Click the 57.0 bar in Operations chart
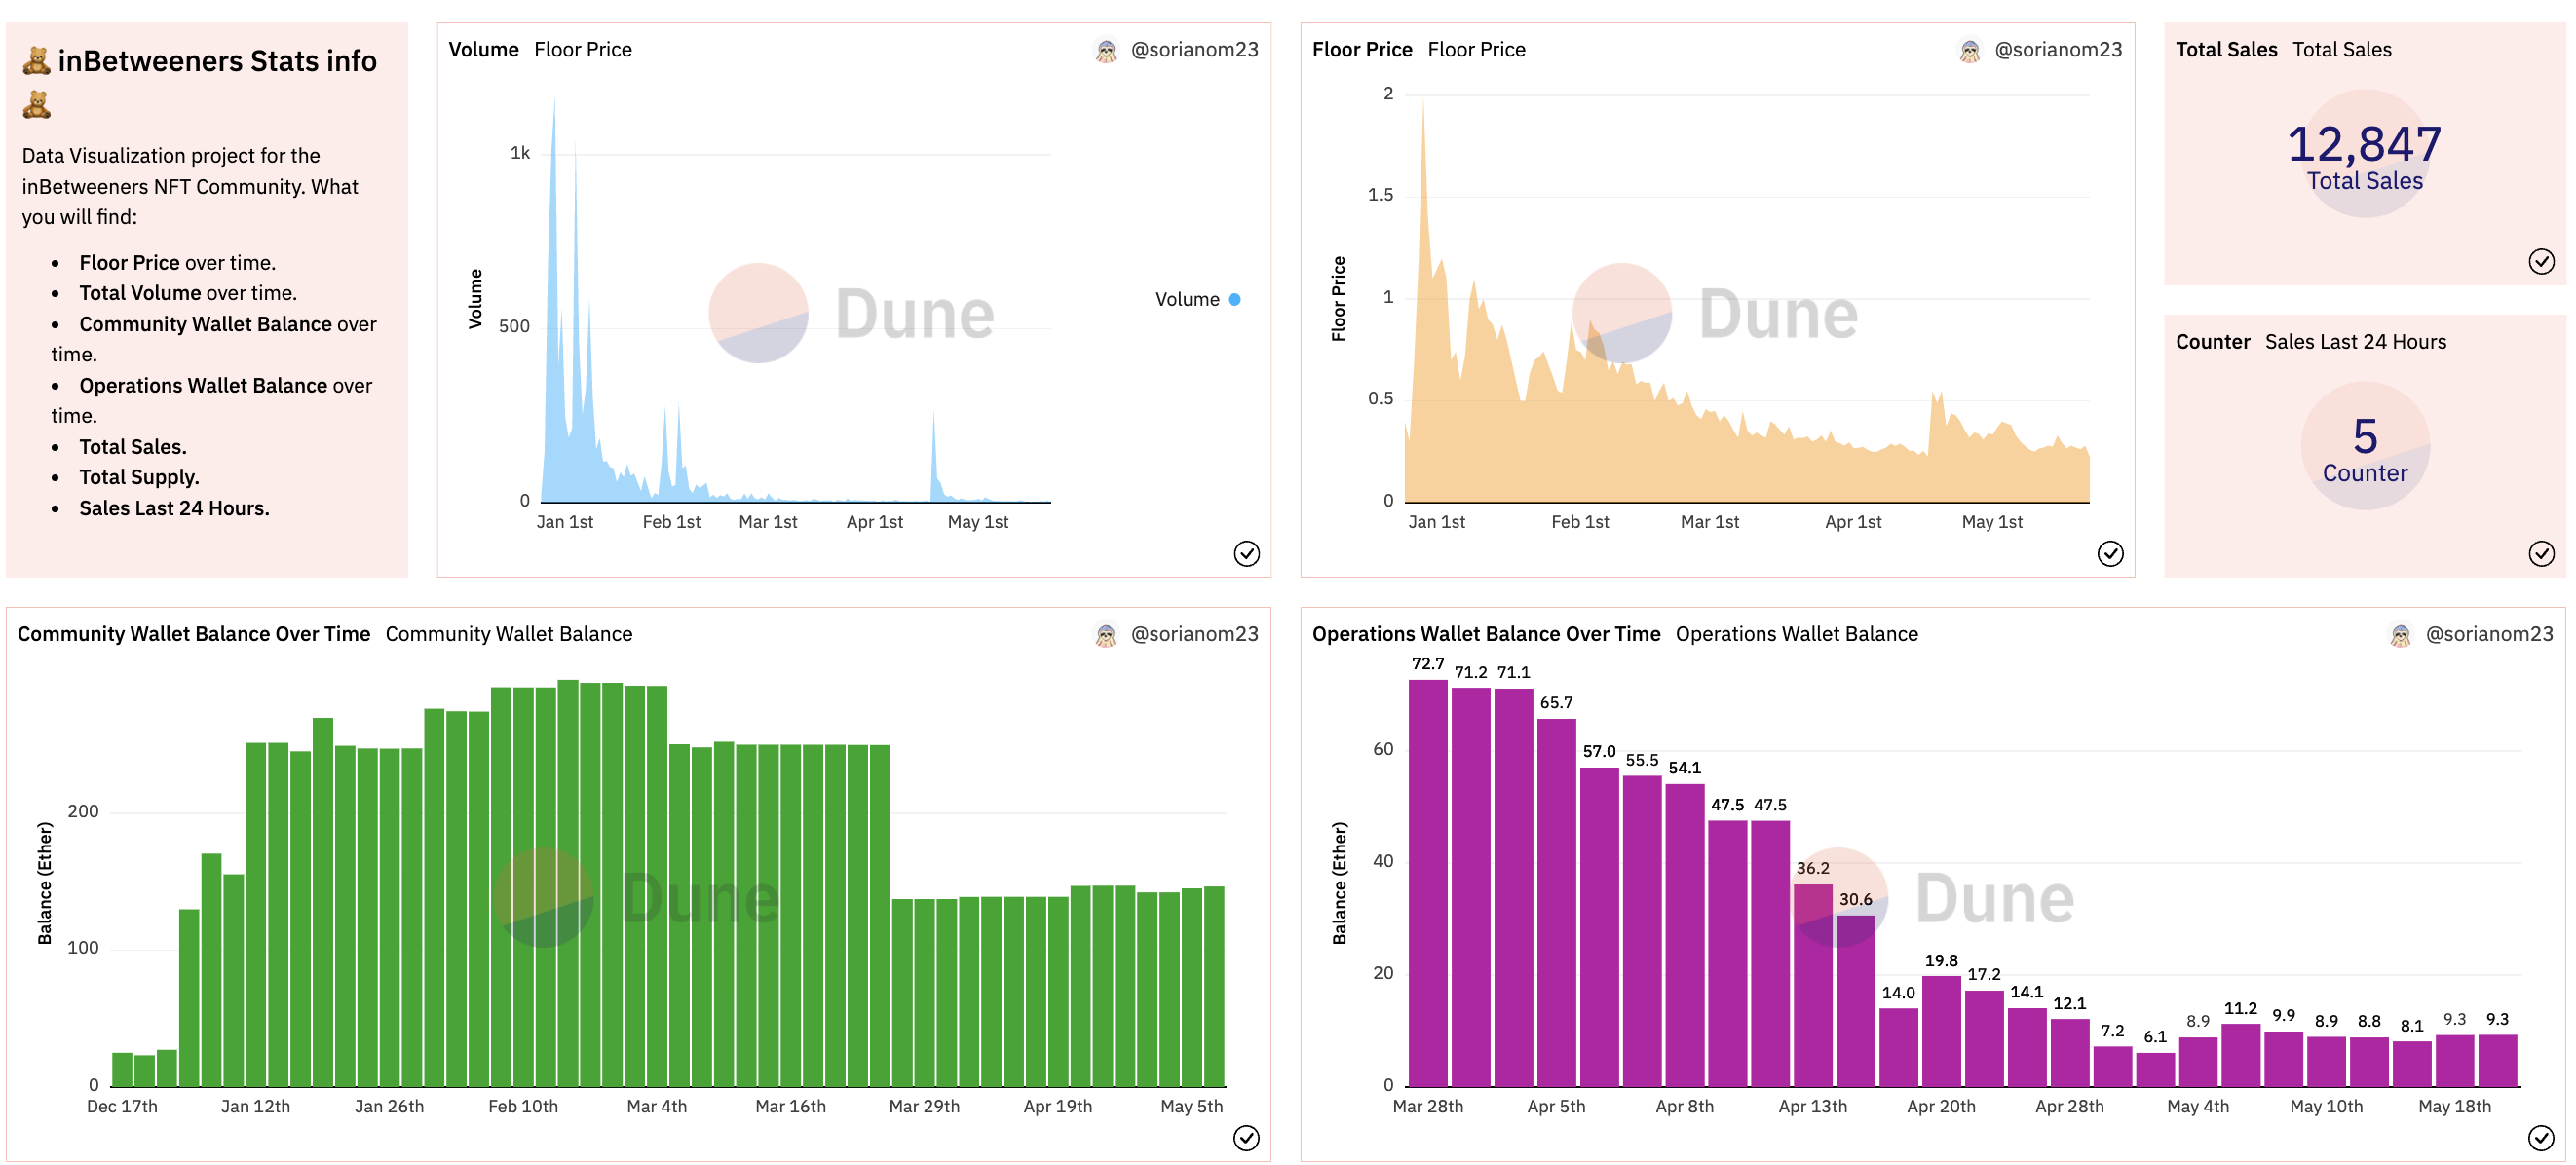This screenshot has height=1165, width=2576. point(1599,927)
